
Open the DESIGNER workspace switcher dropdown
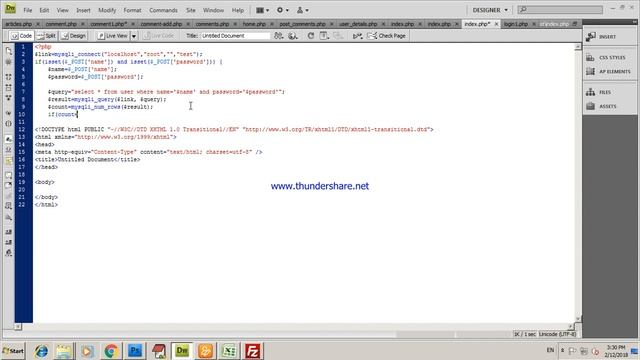(x=490, y=10)
